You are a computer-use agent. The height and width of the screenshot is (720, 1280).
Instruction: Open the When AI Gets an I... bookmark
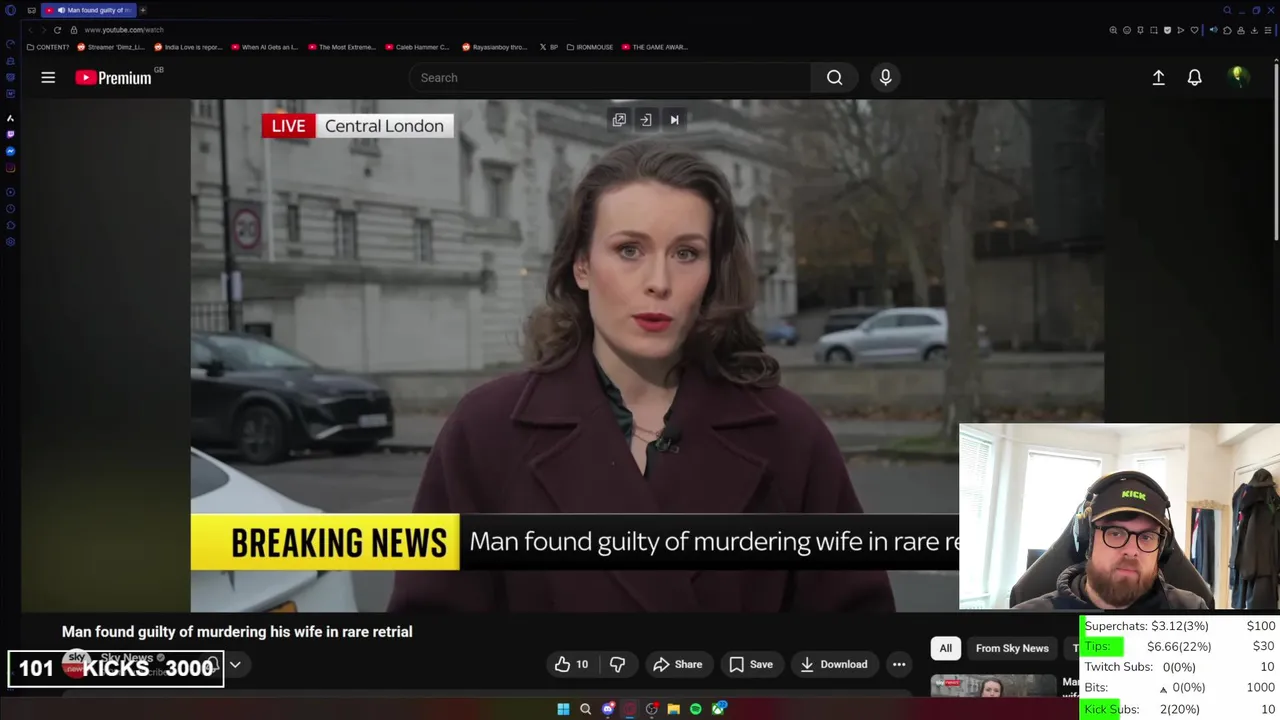(x=265, y=47)
